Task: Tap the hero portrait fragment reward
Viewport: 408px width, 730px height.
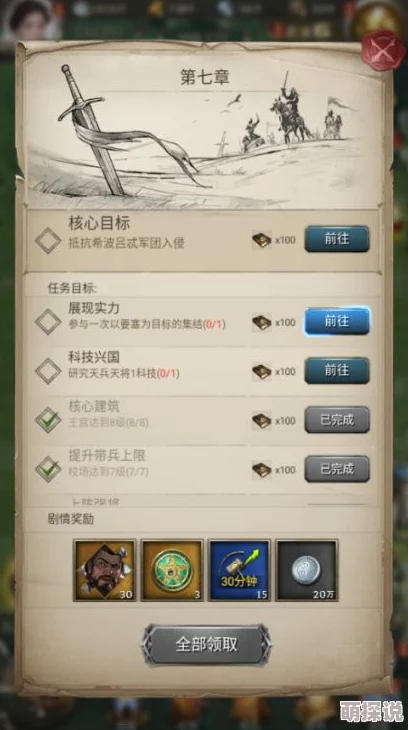Action: 105,570
